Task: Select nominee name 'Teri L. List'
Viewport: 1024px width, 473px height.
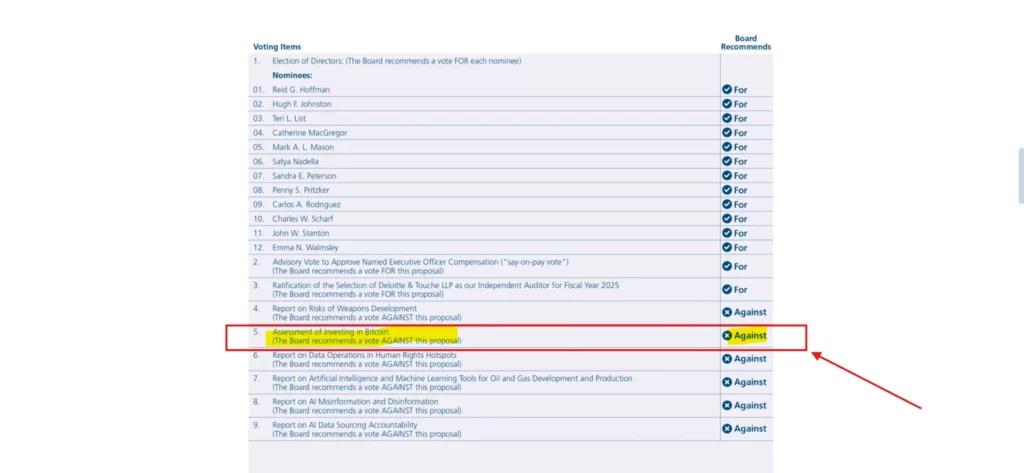Action: pos(289,118)
